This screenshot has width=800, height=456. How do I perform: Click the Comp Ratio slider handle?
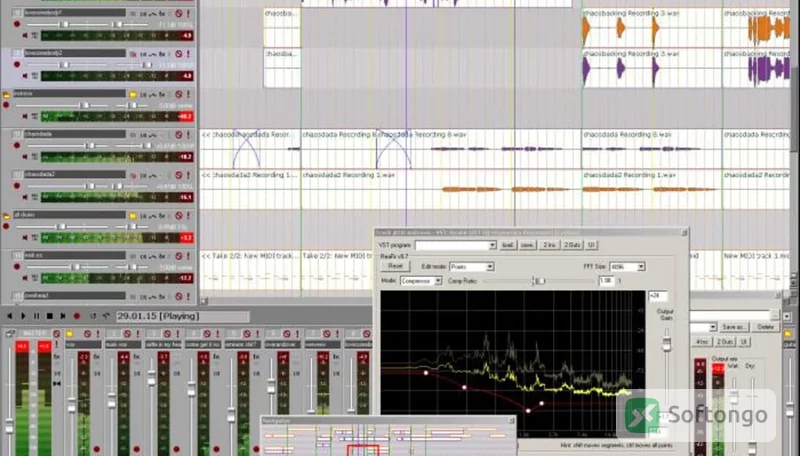[x=540, y=281]
